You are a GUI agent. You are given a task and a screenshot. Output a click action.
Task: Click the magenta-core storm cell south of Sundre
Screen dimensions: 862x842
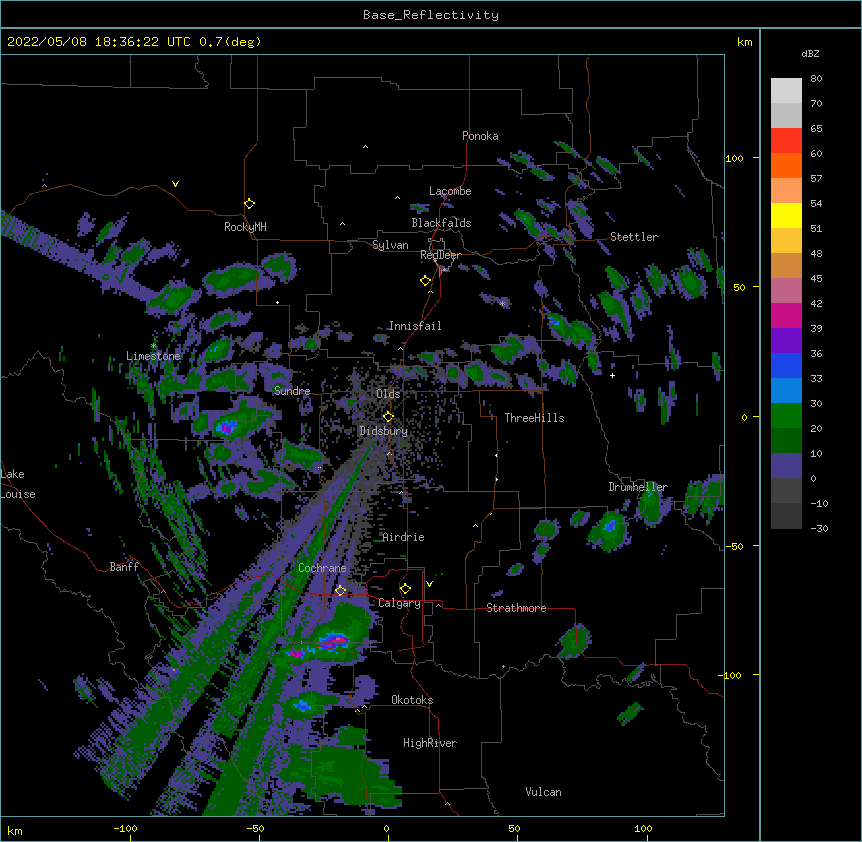226,426
